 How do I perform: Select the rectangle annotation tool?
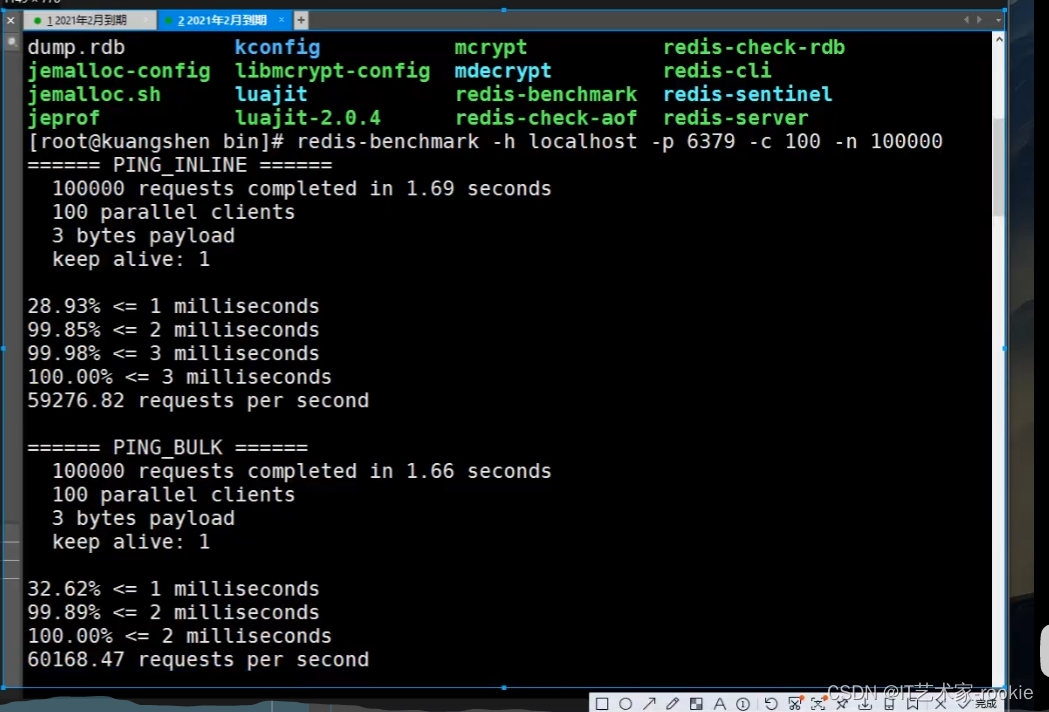coord(602,703)
